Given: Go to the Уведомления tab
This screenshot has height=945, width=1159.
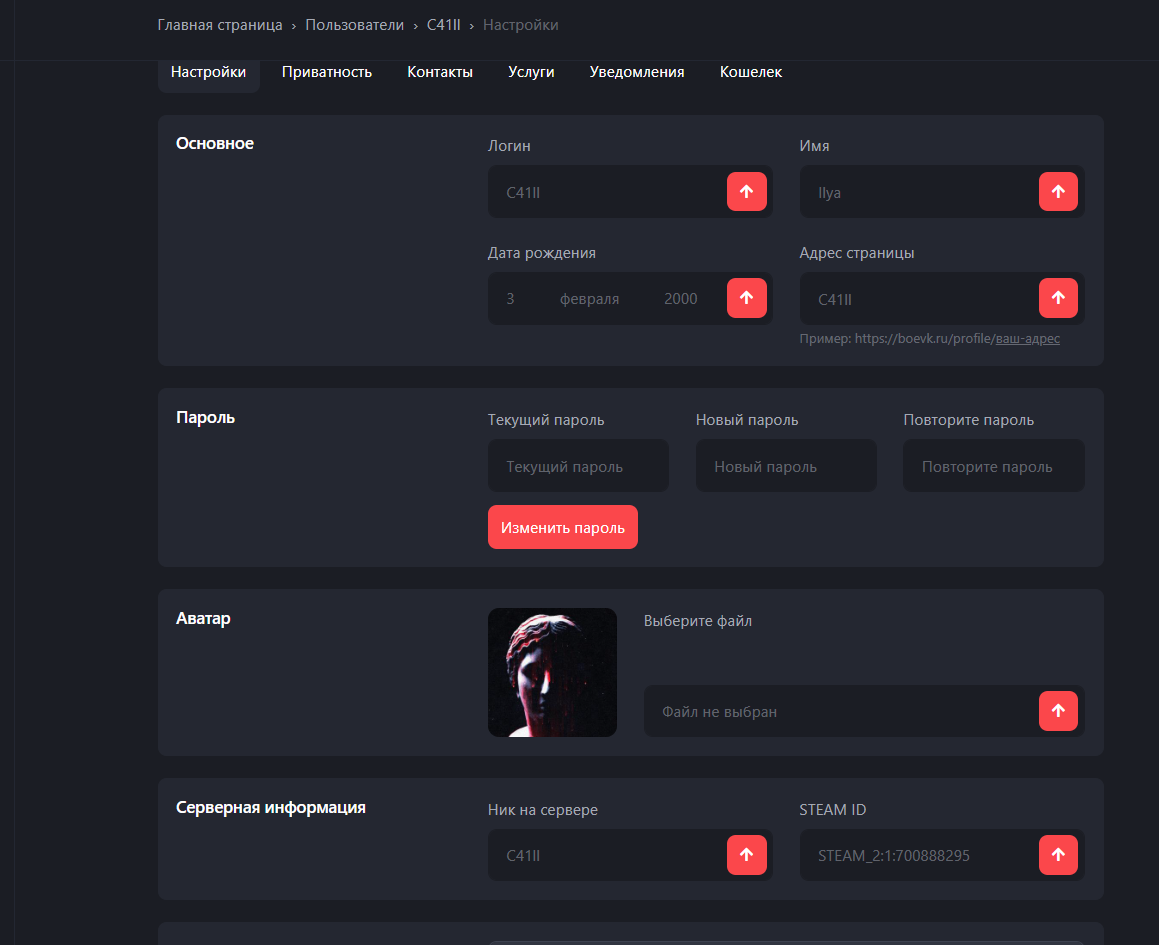Looking at the screenshot, I should coord(637,72).
